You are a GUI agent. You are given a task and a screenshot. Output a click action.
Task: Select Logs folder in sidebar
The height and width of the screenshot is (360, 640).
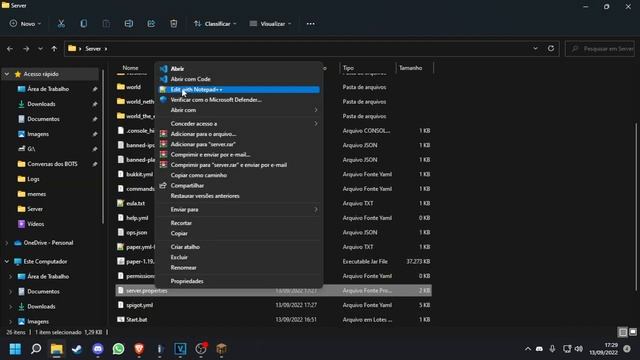point(33,179)
